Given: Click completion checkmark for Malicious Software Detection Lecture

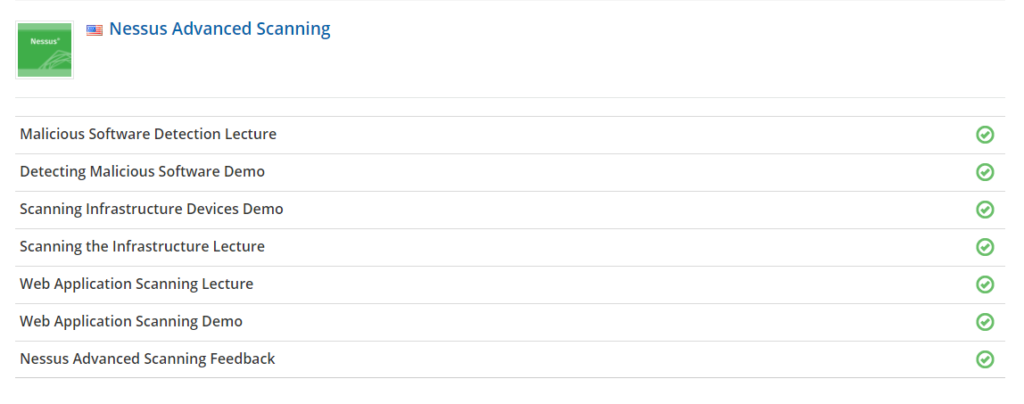Looking at the screenshot, I should coord(985,135).
